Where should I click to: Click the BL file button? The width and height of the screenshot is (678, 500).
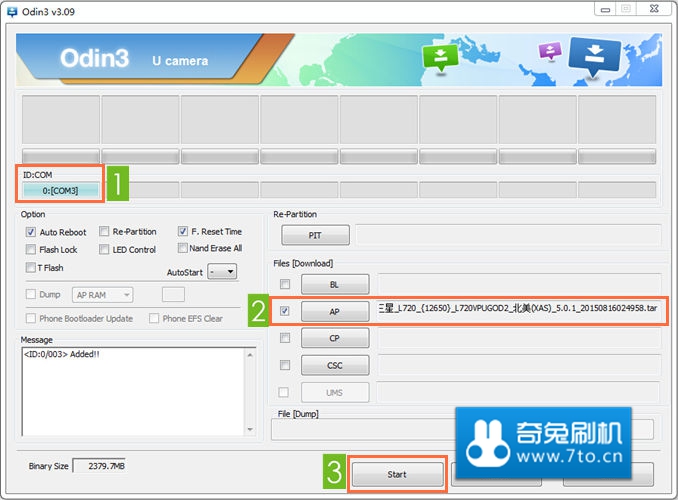pos(335,285)
